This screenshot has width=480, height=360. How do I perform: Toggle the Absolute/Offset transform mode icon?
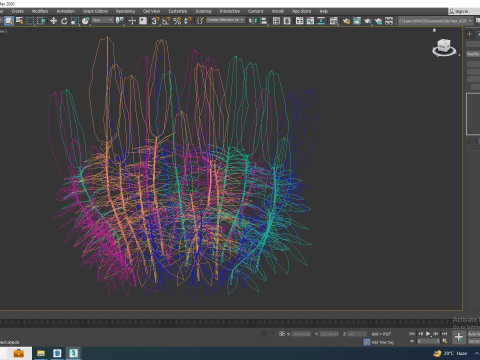click(x=282, y=333)
